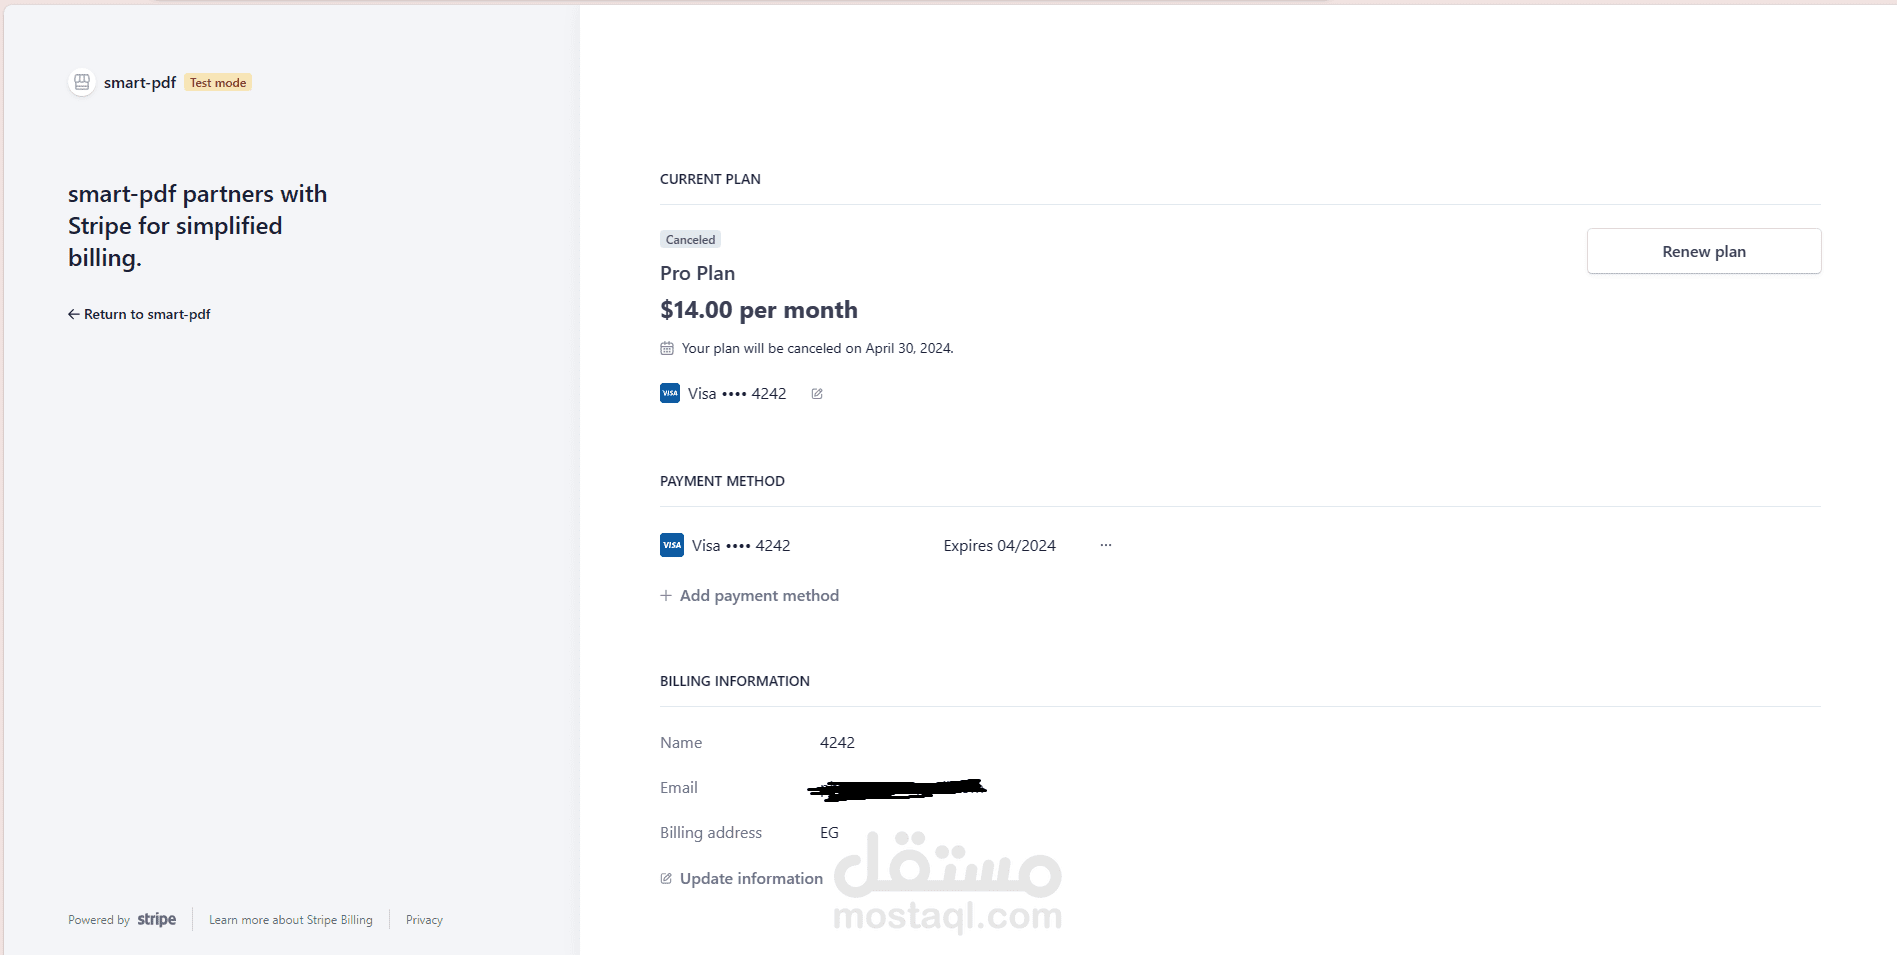
Task: Click the pencil icon beside Update information
Action: click(666, 879)
